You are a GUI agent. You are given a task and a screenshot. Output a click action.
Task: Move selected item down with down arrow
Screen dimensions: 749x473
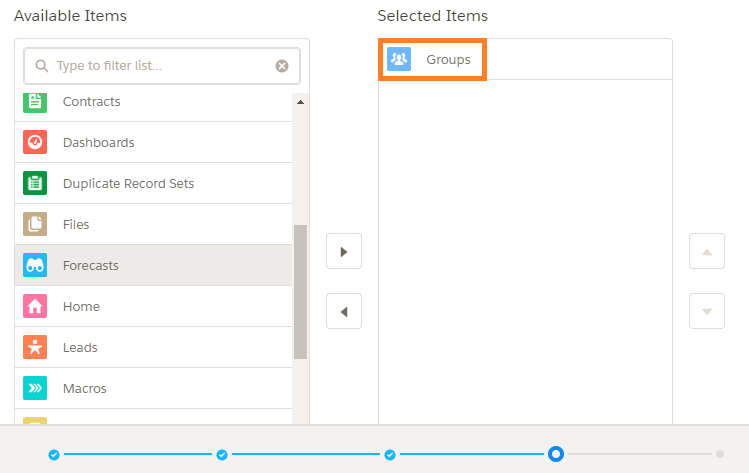[707, 312]
